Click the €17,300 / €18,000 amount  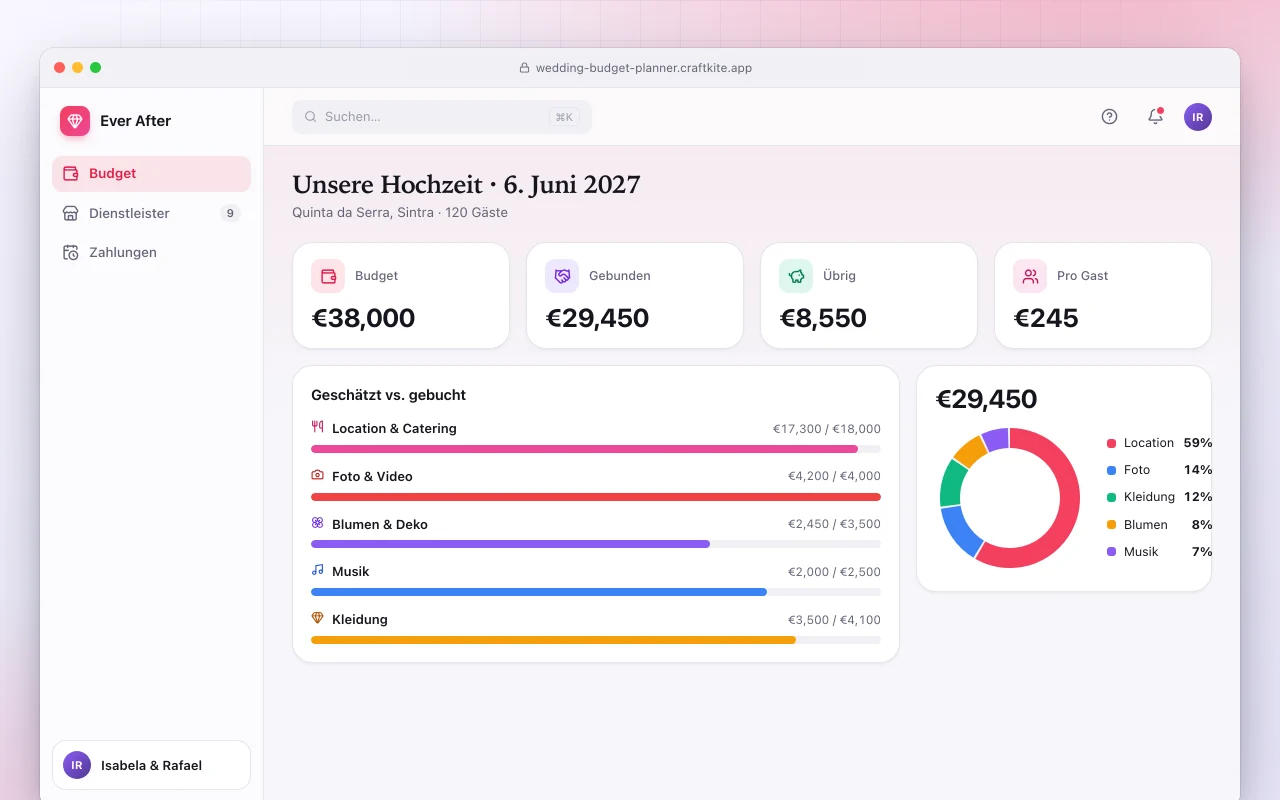coord(827,428)
